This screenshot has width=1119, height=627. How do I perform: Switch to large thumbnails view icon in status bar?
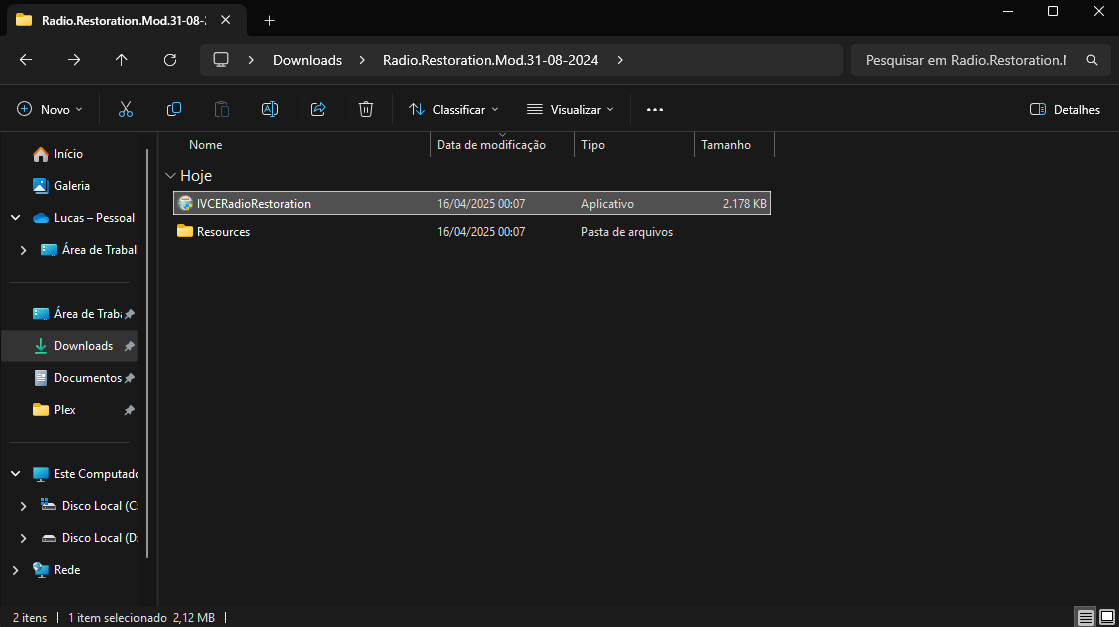point(1107,617)
